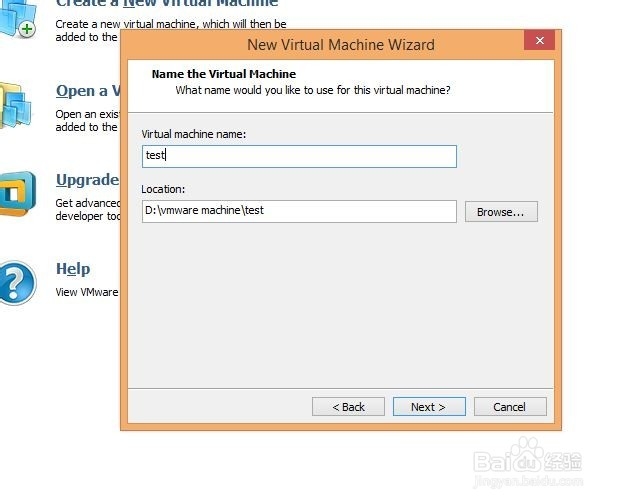Click the Help question mark icon
The width and height of the screenshot is (618, 503).
coord(18,283)
